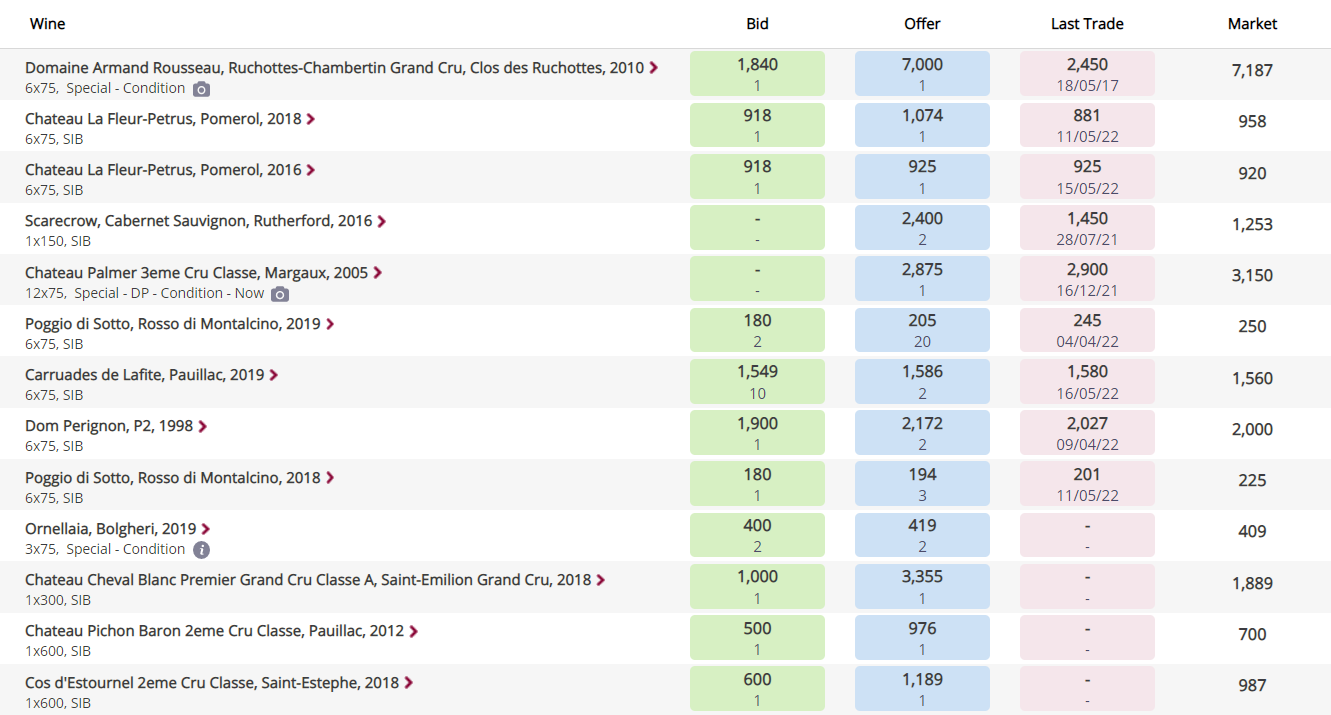Click last trade 2,027 dated 09/04/22
This screenshot has height=715, width=1331.
pyautogui.click(x=1087, y=433)
